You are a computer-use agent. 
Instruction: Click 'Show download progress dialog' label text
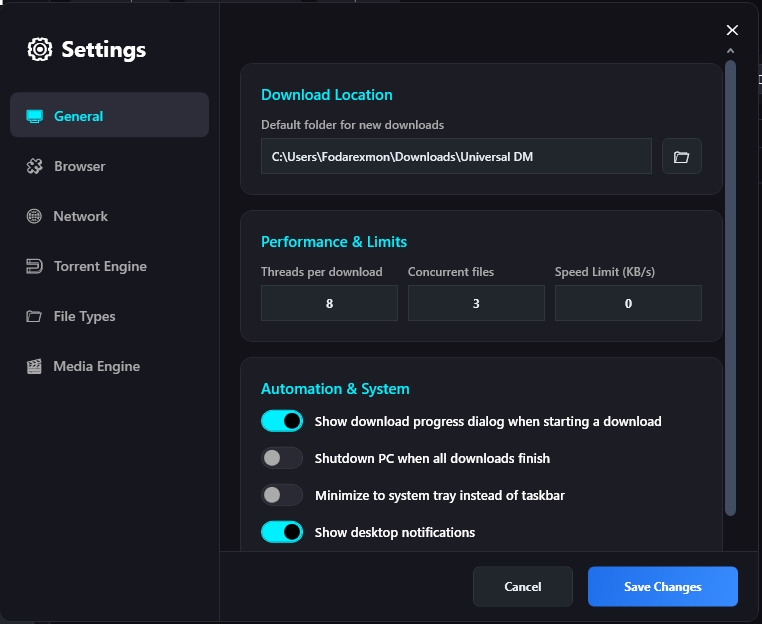tap(488, 421)
